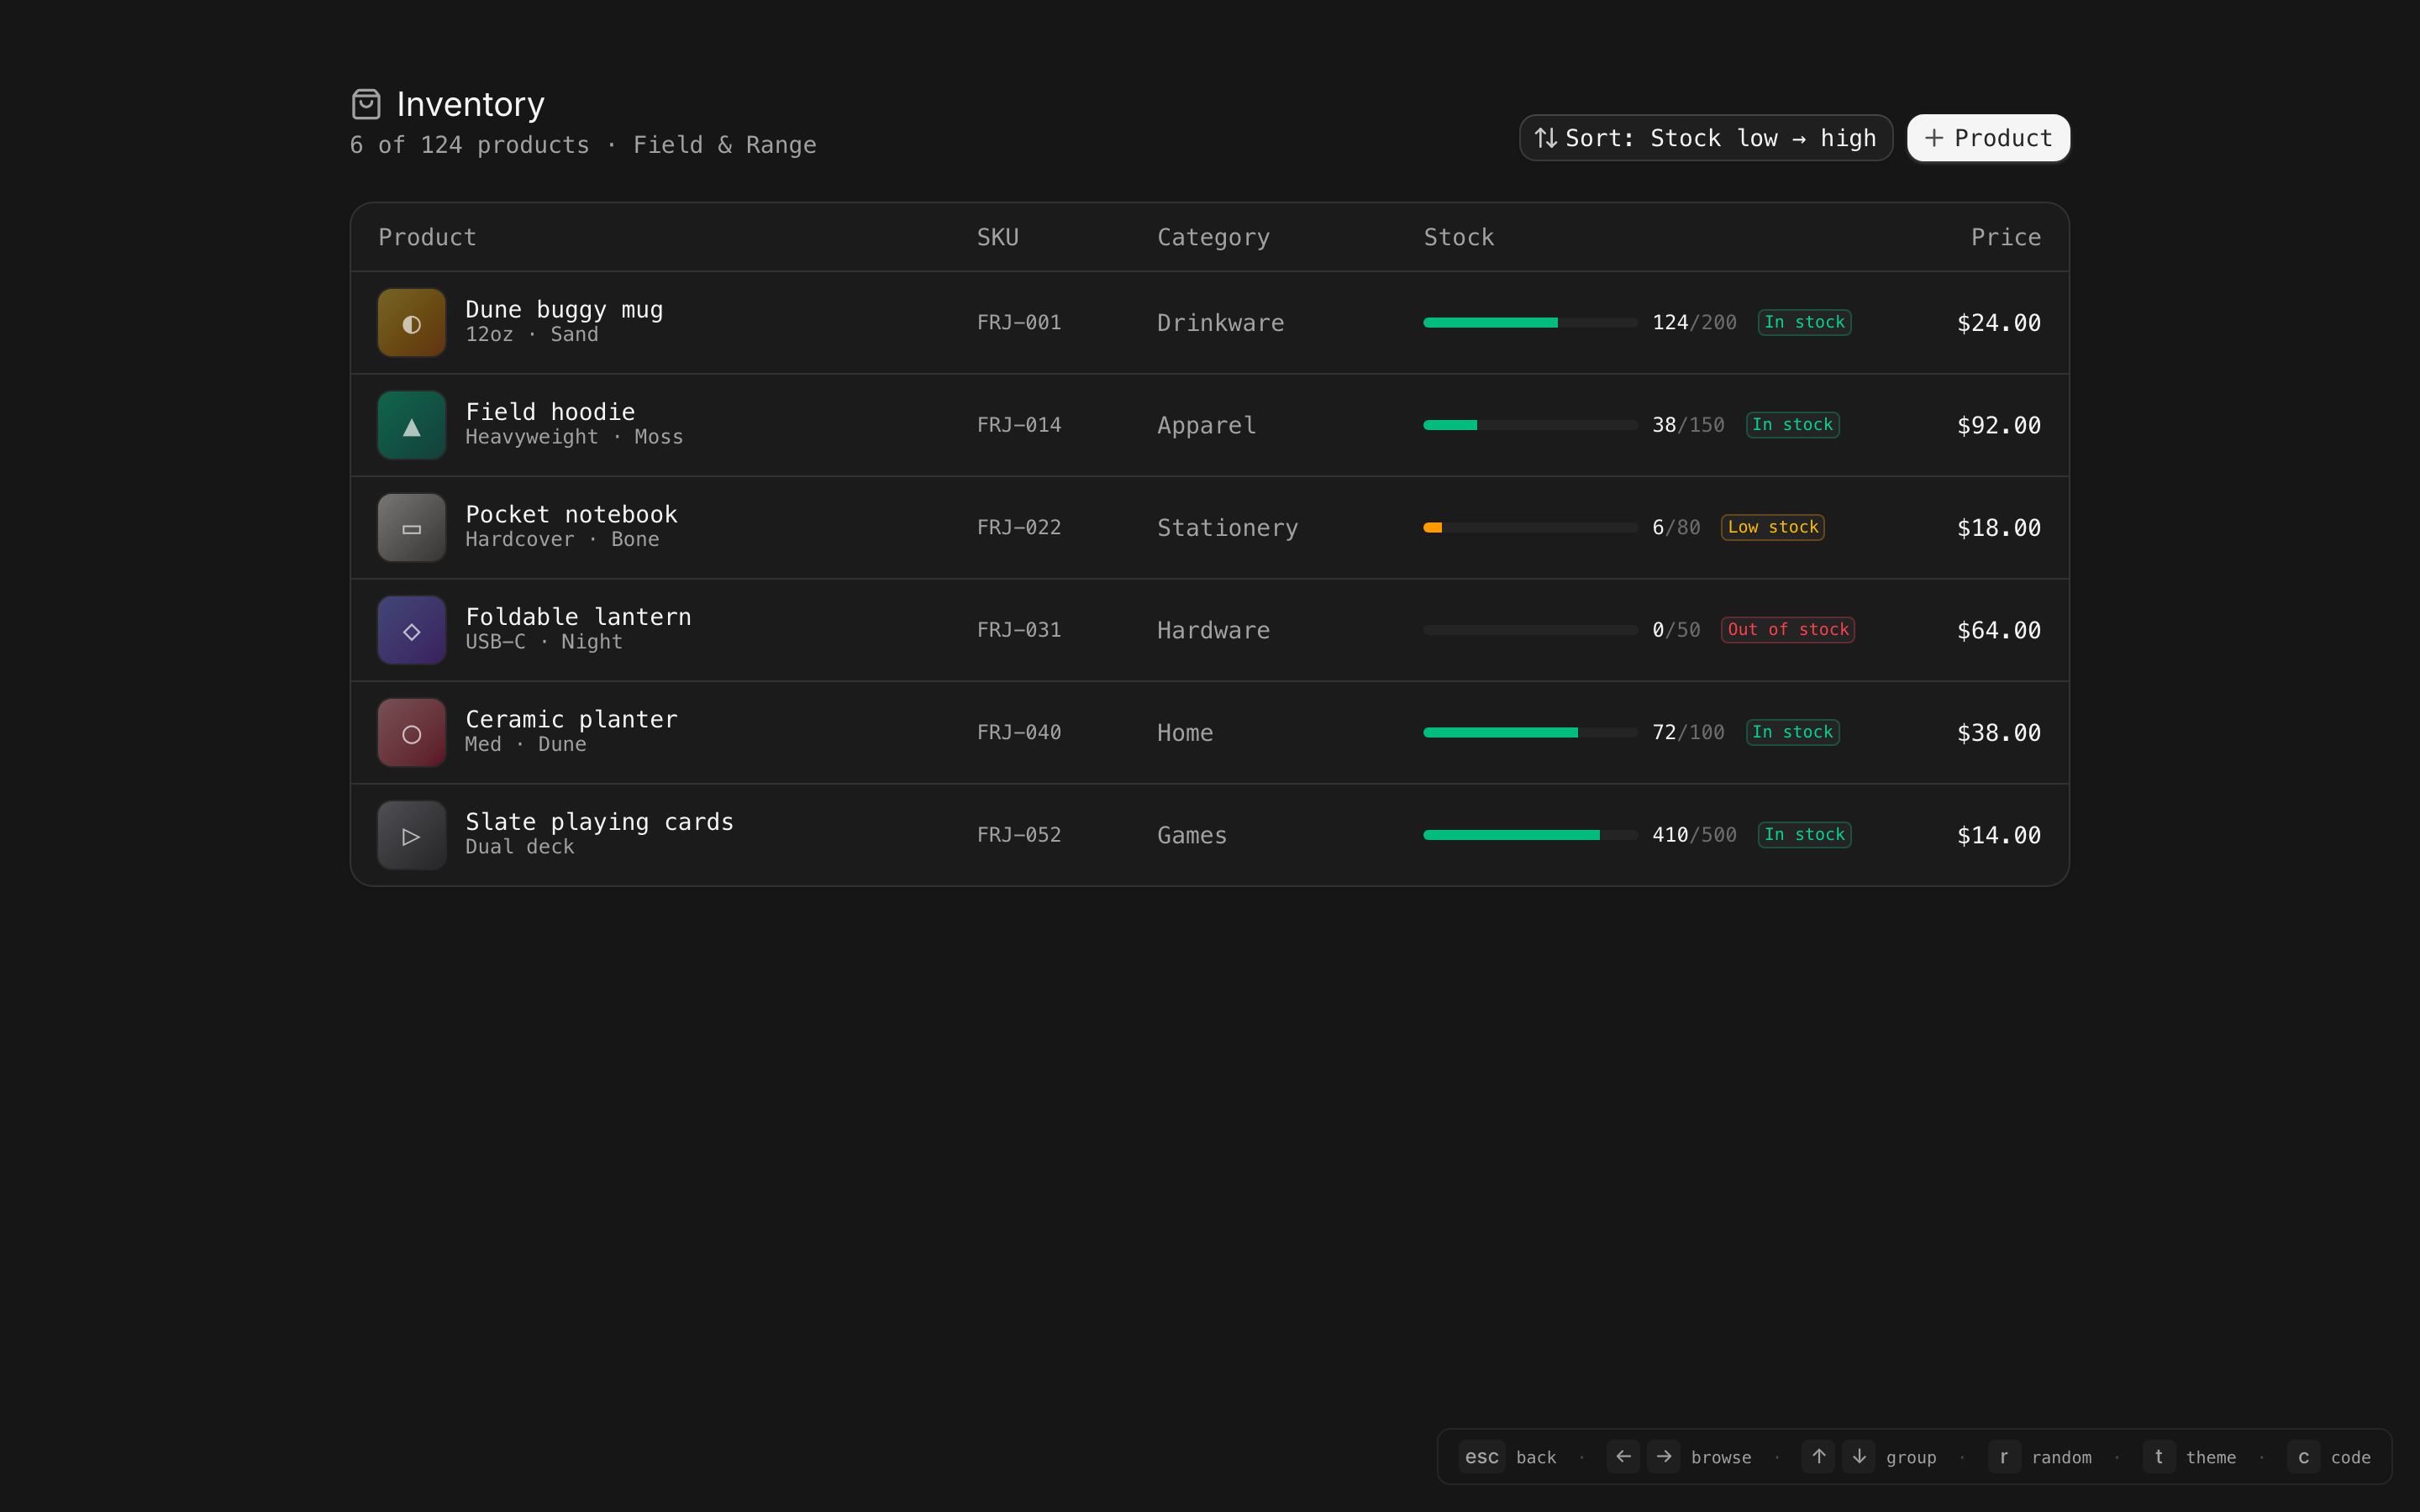Click the Out of stock badge

point(1787,630)
